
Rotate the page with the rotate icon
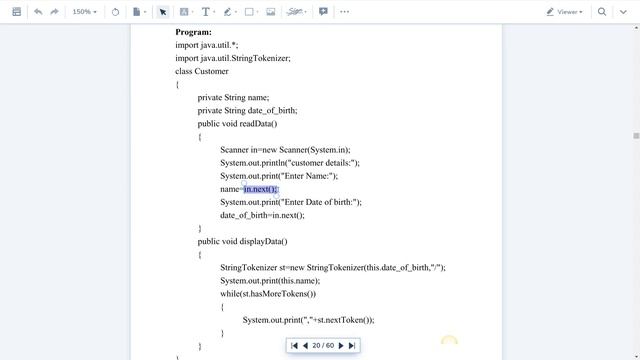(x=115, y=12)
